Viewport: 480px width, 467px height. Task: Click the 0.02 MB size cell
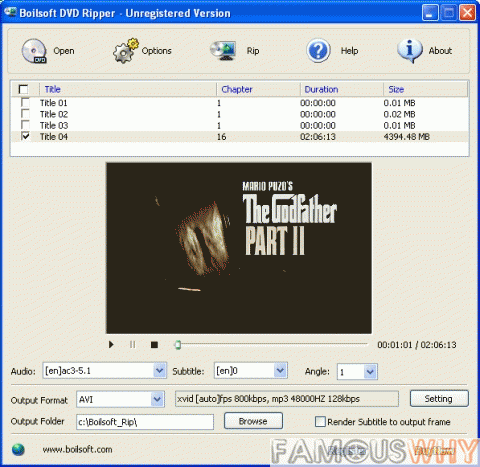399,114
